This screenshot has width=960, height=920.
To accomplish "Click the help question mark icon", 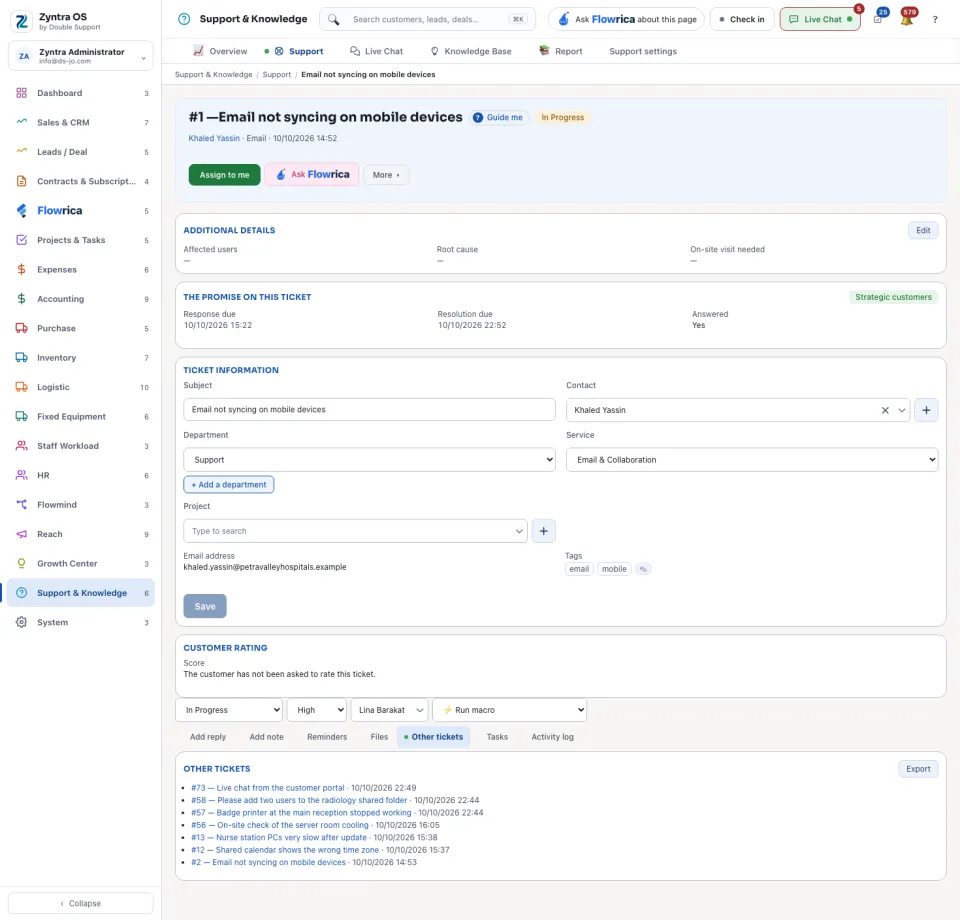I will 935,20.
